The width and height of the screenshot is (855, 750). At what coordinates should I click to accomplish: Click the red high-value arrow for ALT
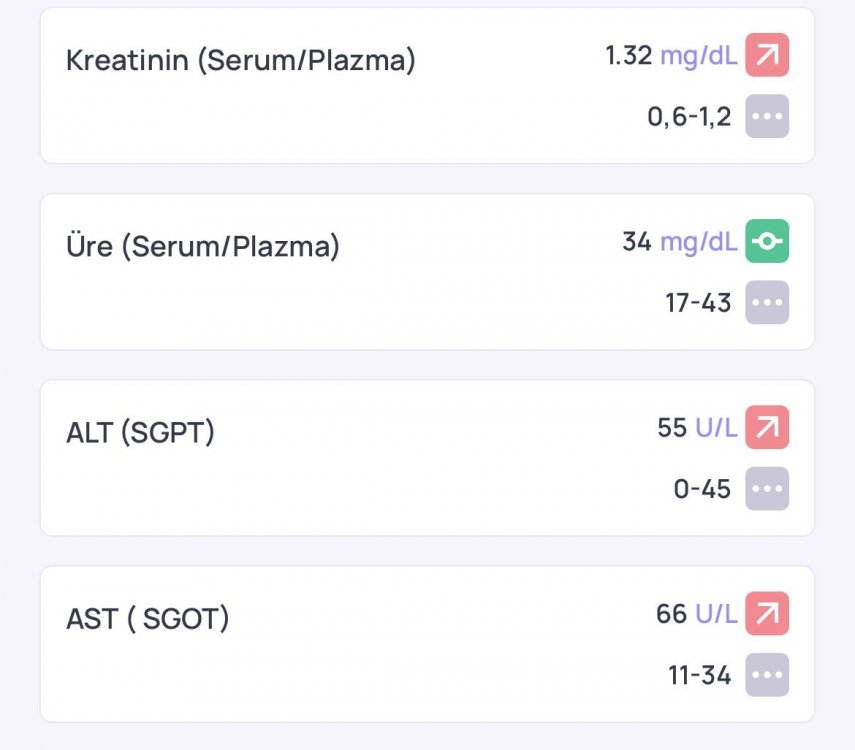pyautogui.click(x=767, y=427)
